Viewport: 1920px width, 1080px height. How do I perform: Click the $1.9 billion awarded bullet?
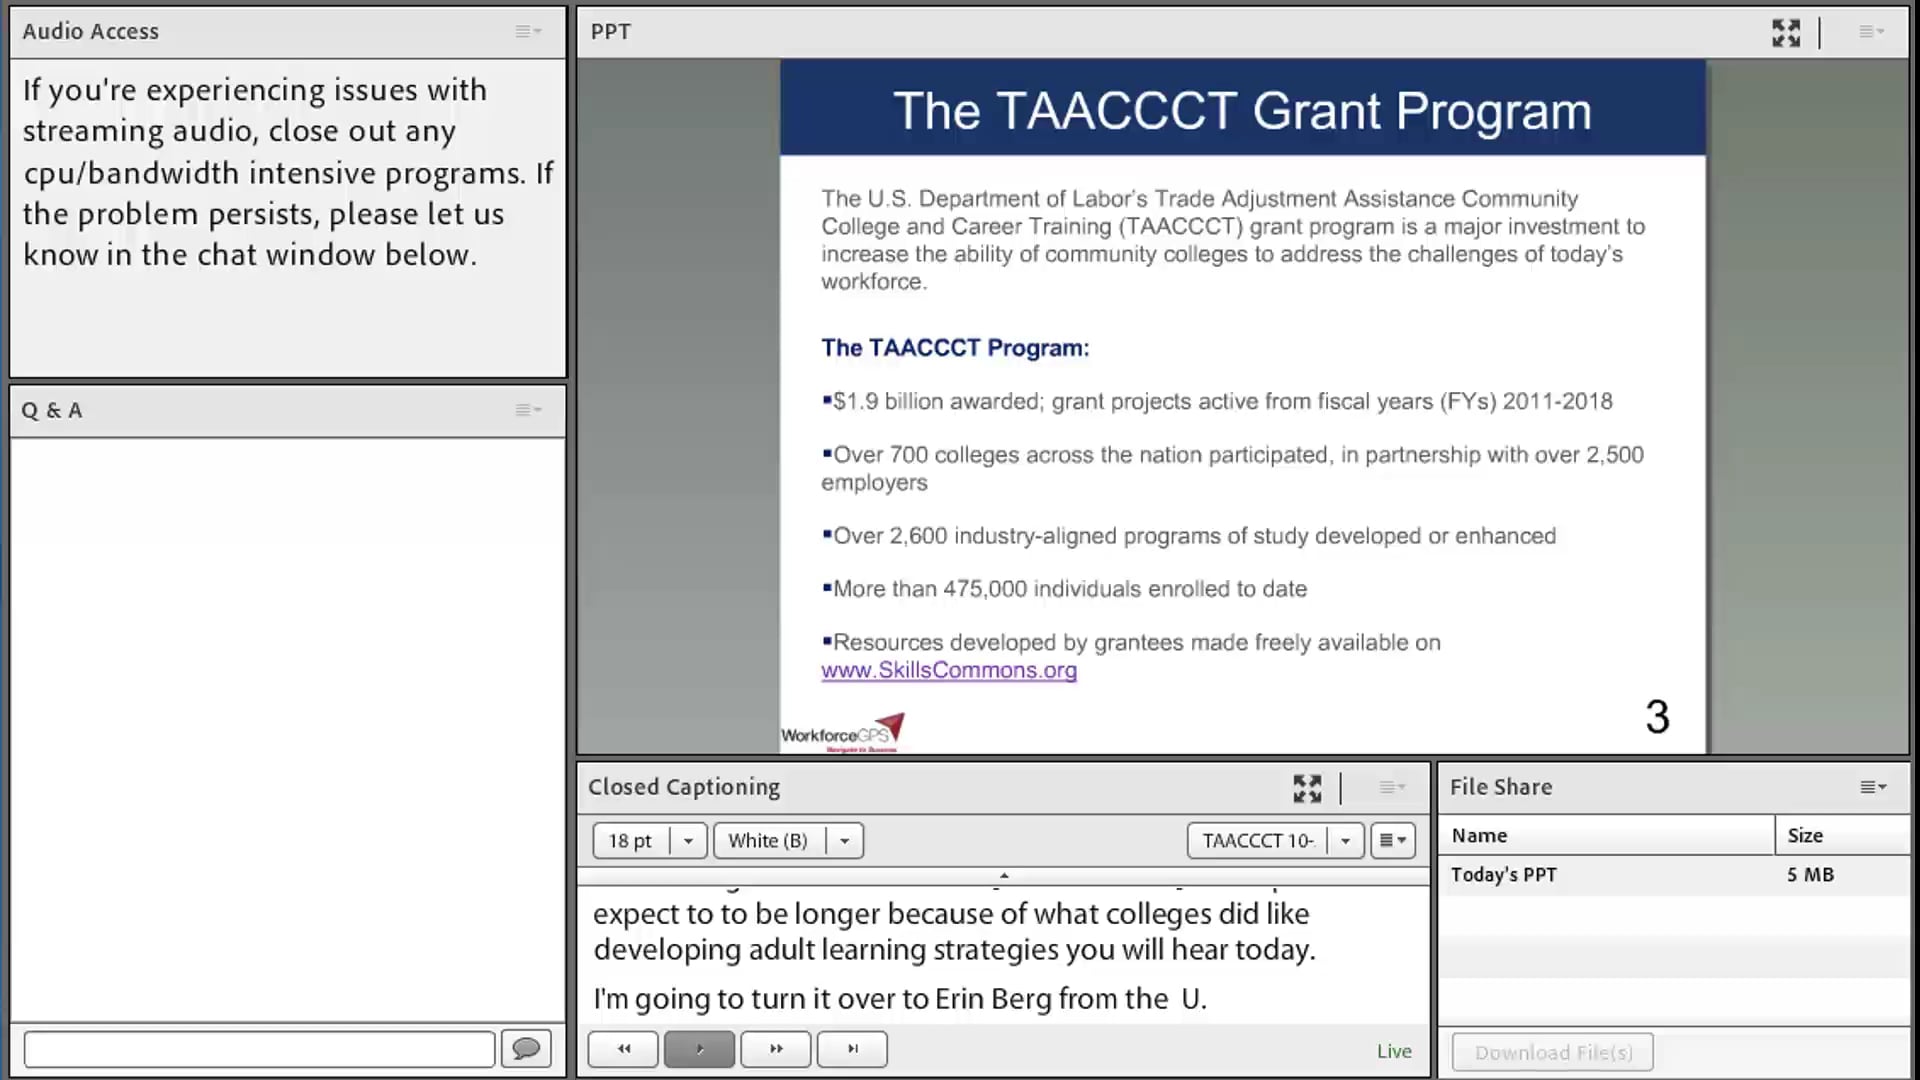[1217, 402]
